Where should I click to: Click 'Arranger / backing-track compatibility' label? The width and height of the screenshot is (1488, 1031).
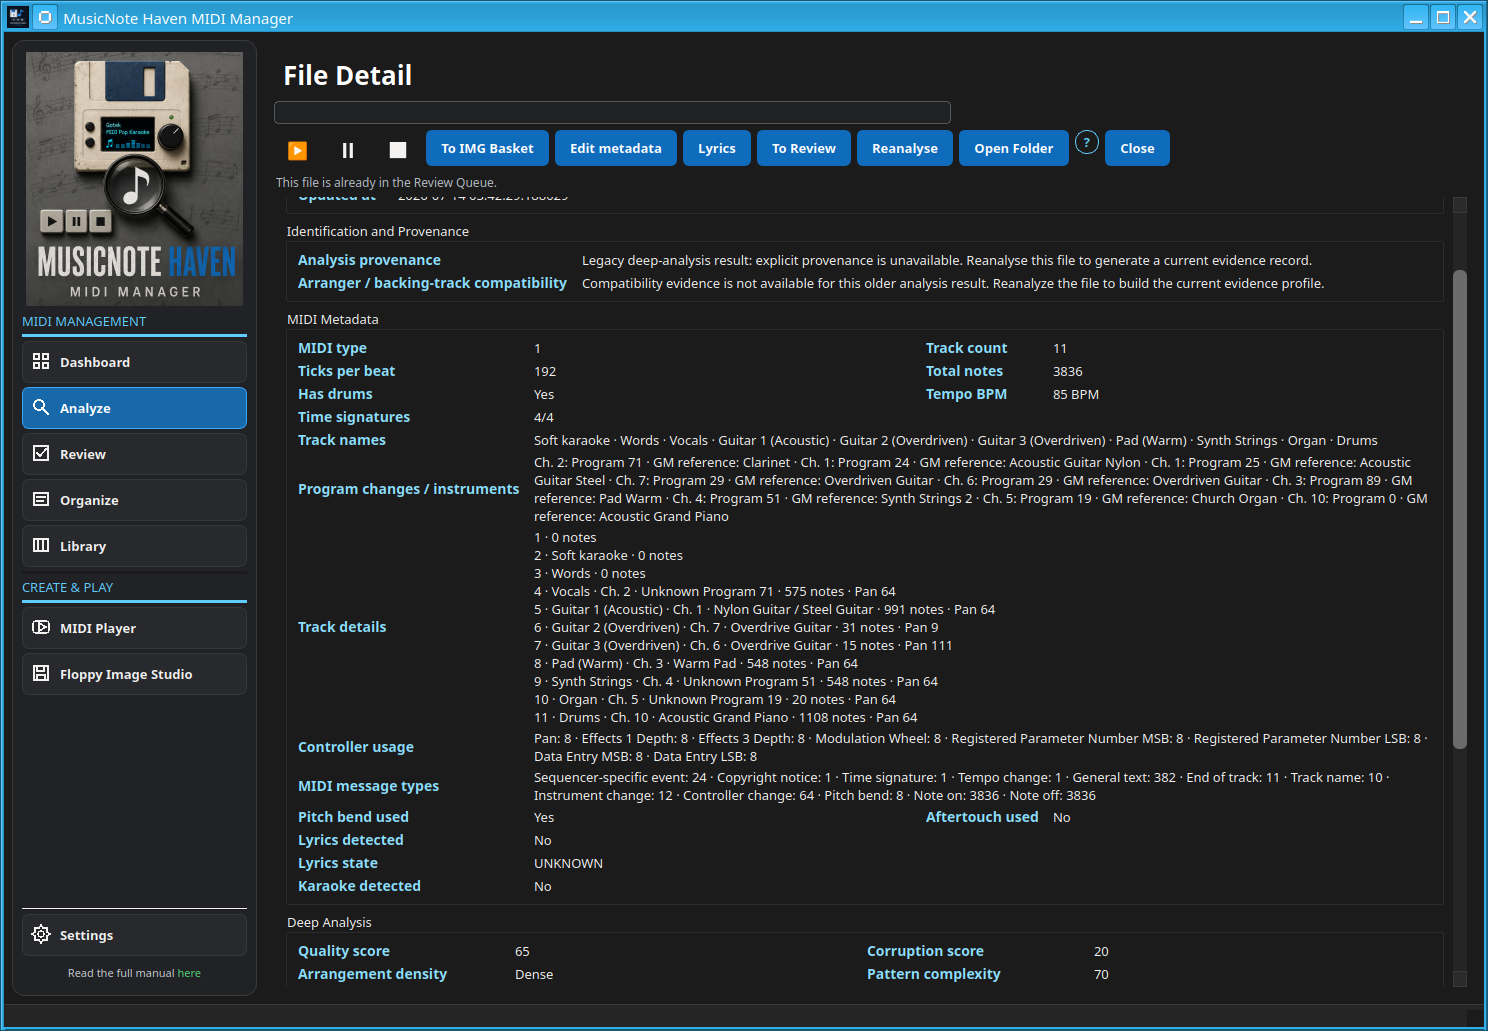(432, 283)
